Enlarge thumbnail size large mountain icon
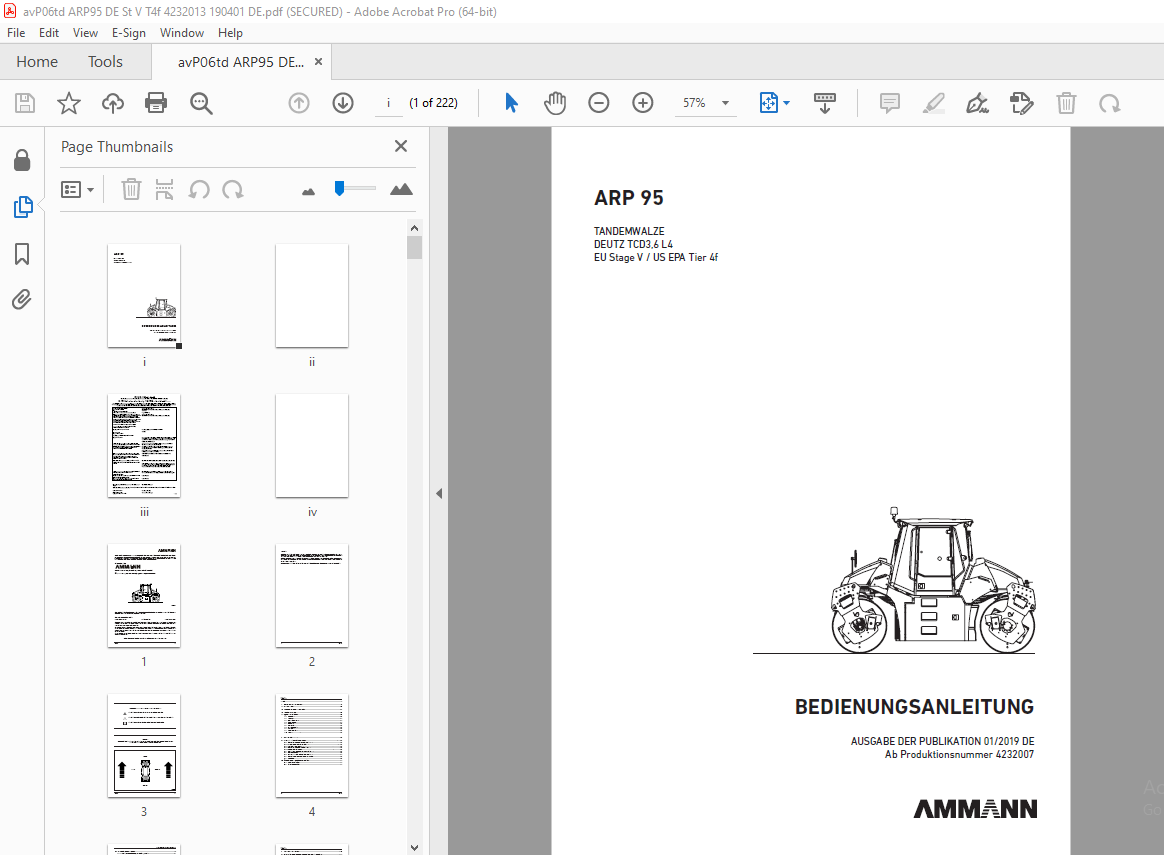The height and width of the screenshot is (855, 1164). 401,189
